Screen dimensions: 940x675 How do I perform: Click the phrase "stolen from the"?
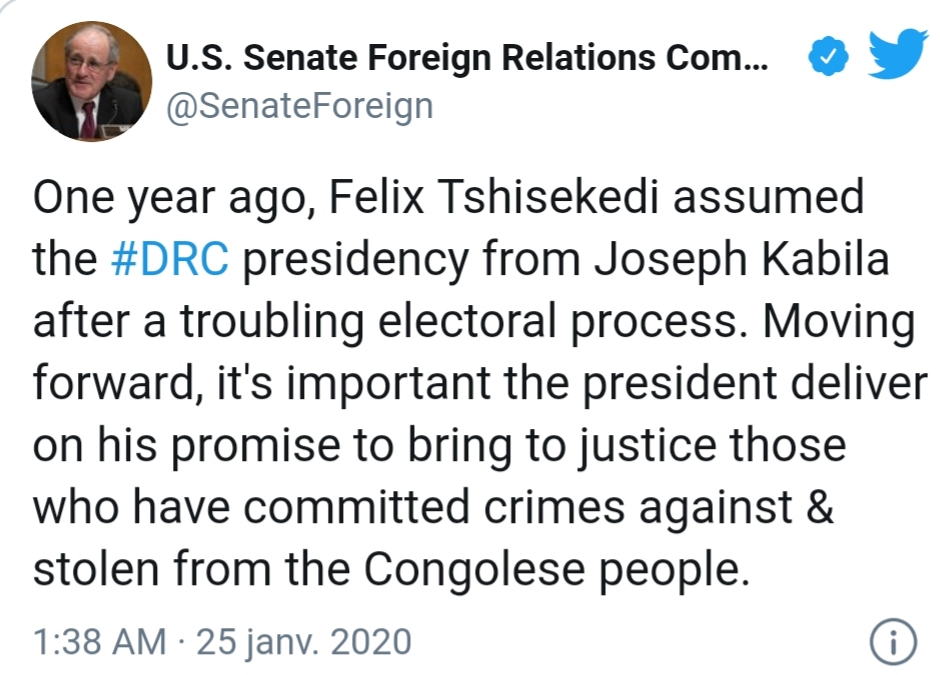pos(191,568)
